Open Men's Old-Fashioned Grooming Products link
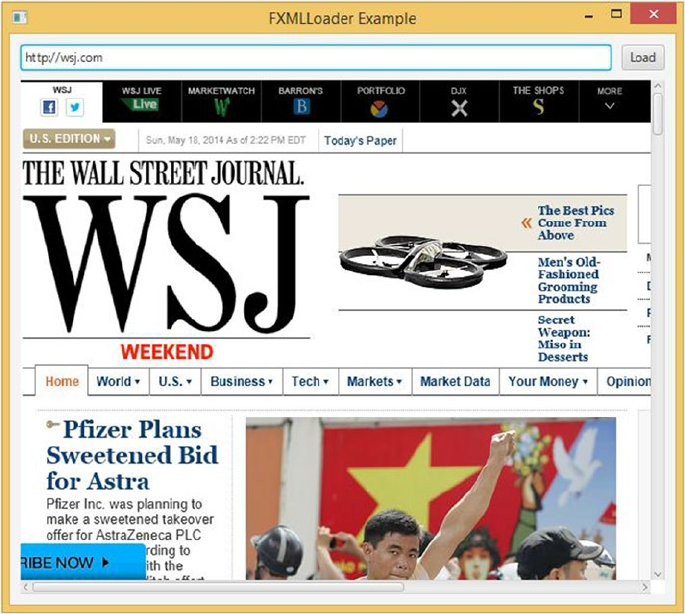Image resolution: width=685 pixels, height=614 pixels. pyautogui.click(x=569, y=281)
